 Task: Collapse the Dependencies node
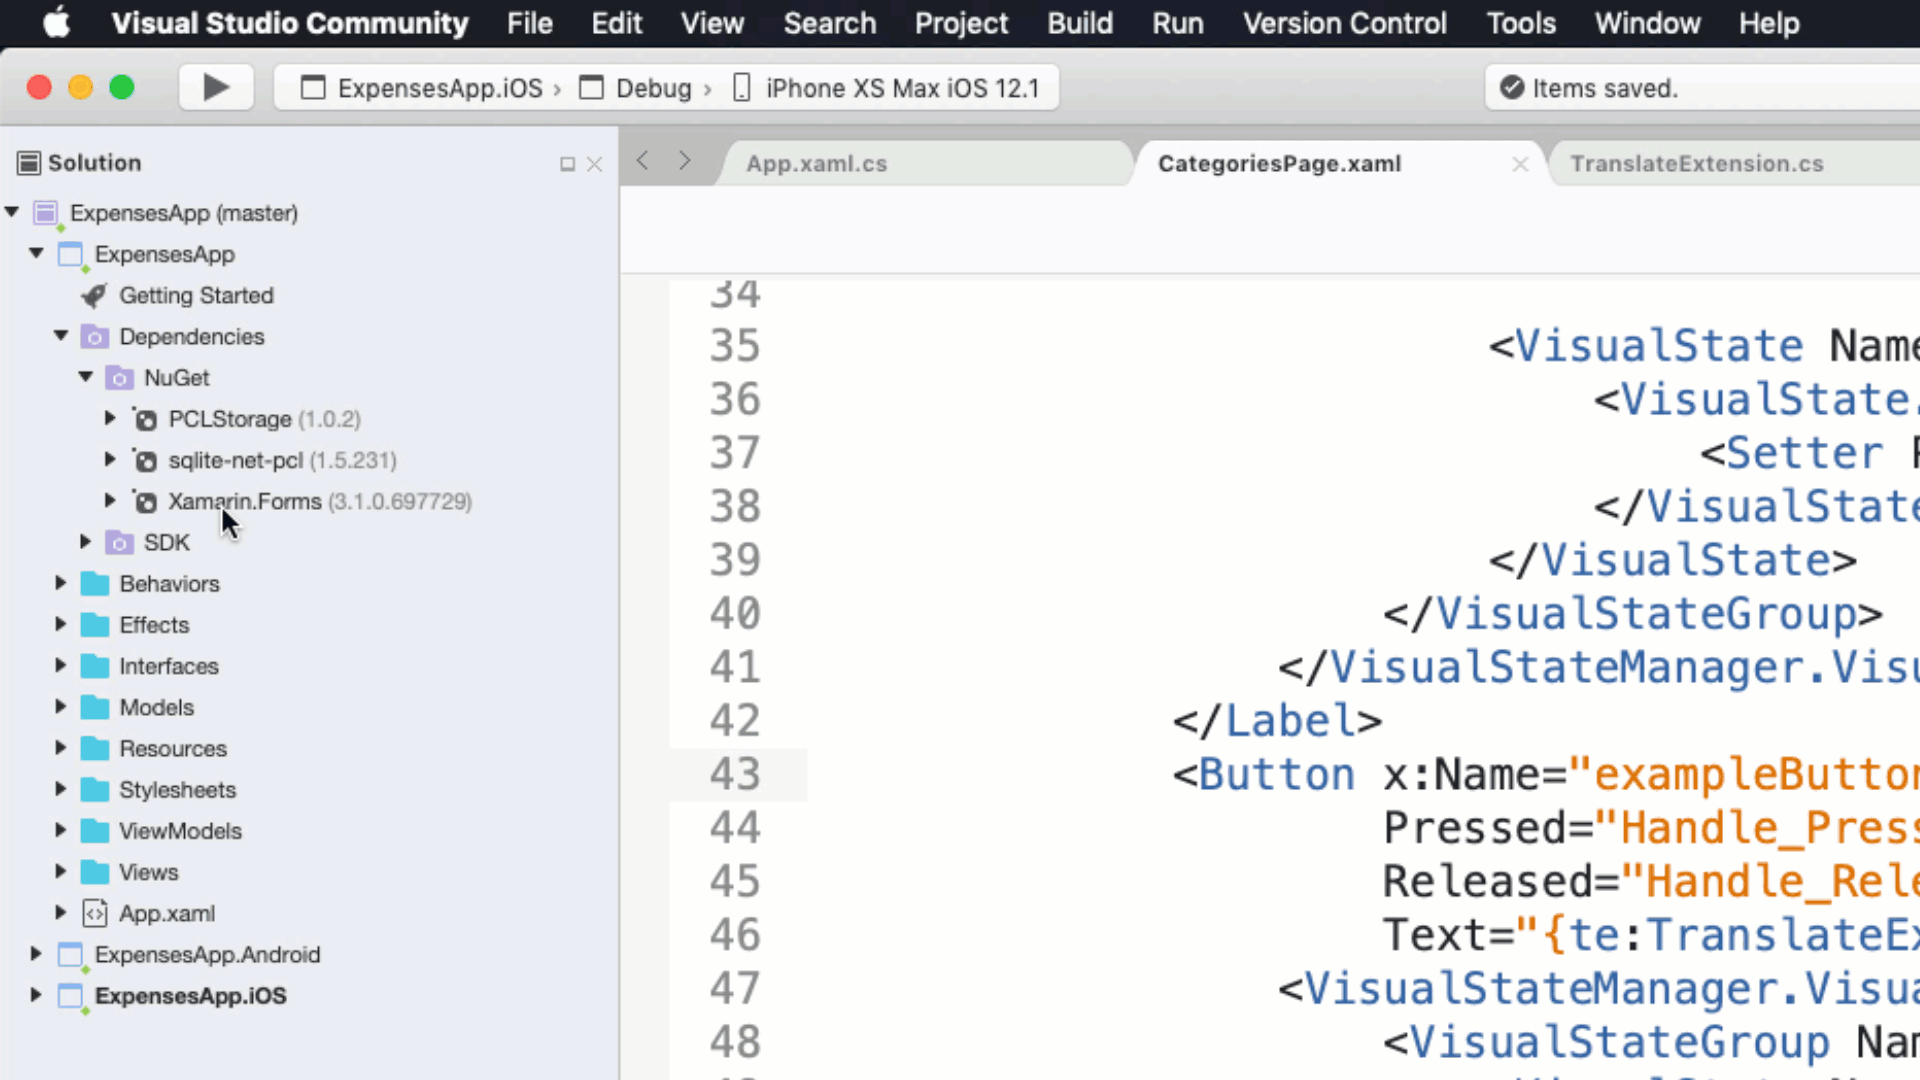point(61,336)
